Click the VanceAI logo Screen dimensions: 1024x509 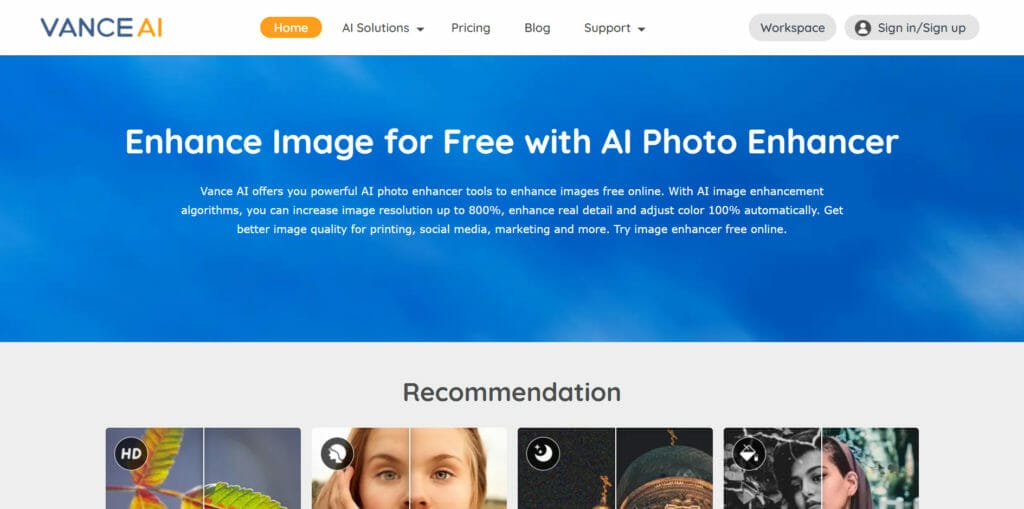[x=101, y=27]
